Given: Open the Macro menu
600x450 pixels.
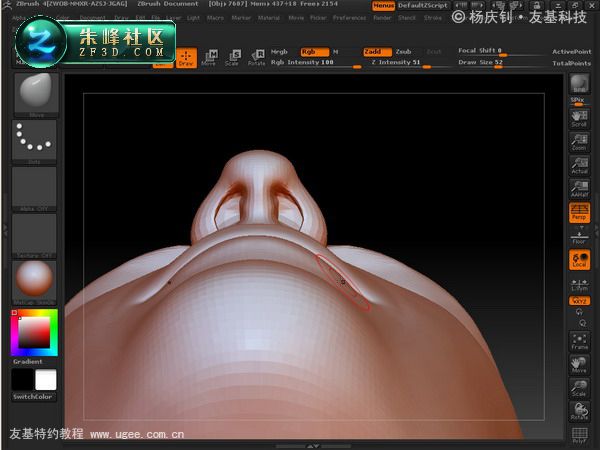Looking at the screenshot, I should point(215,18).
